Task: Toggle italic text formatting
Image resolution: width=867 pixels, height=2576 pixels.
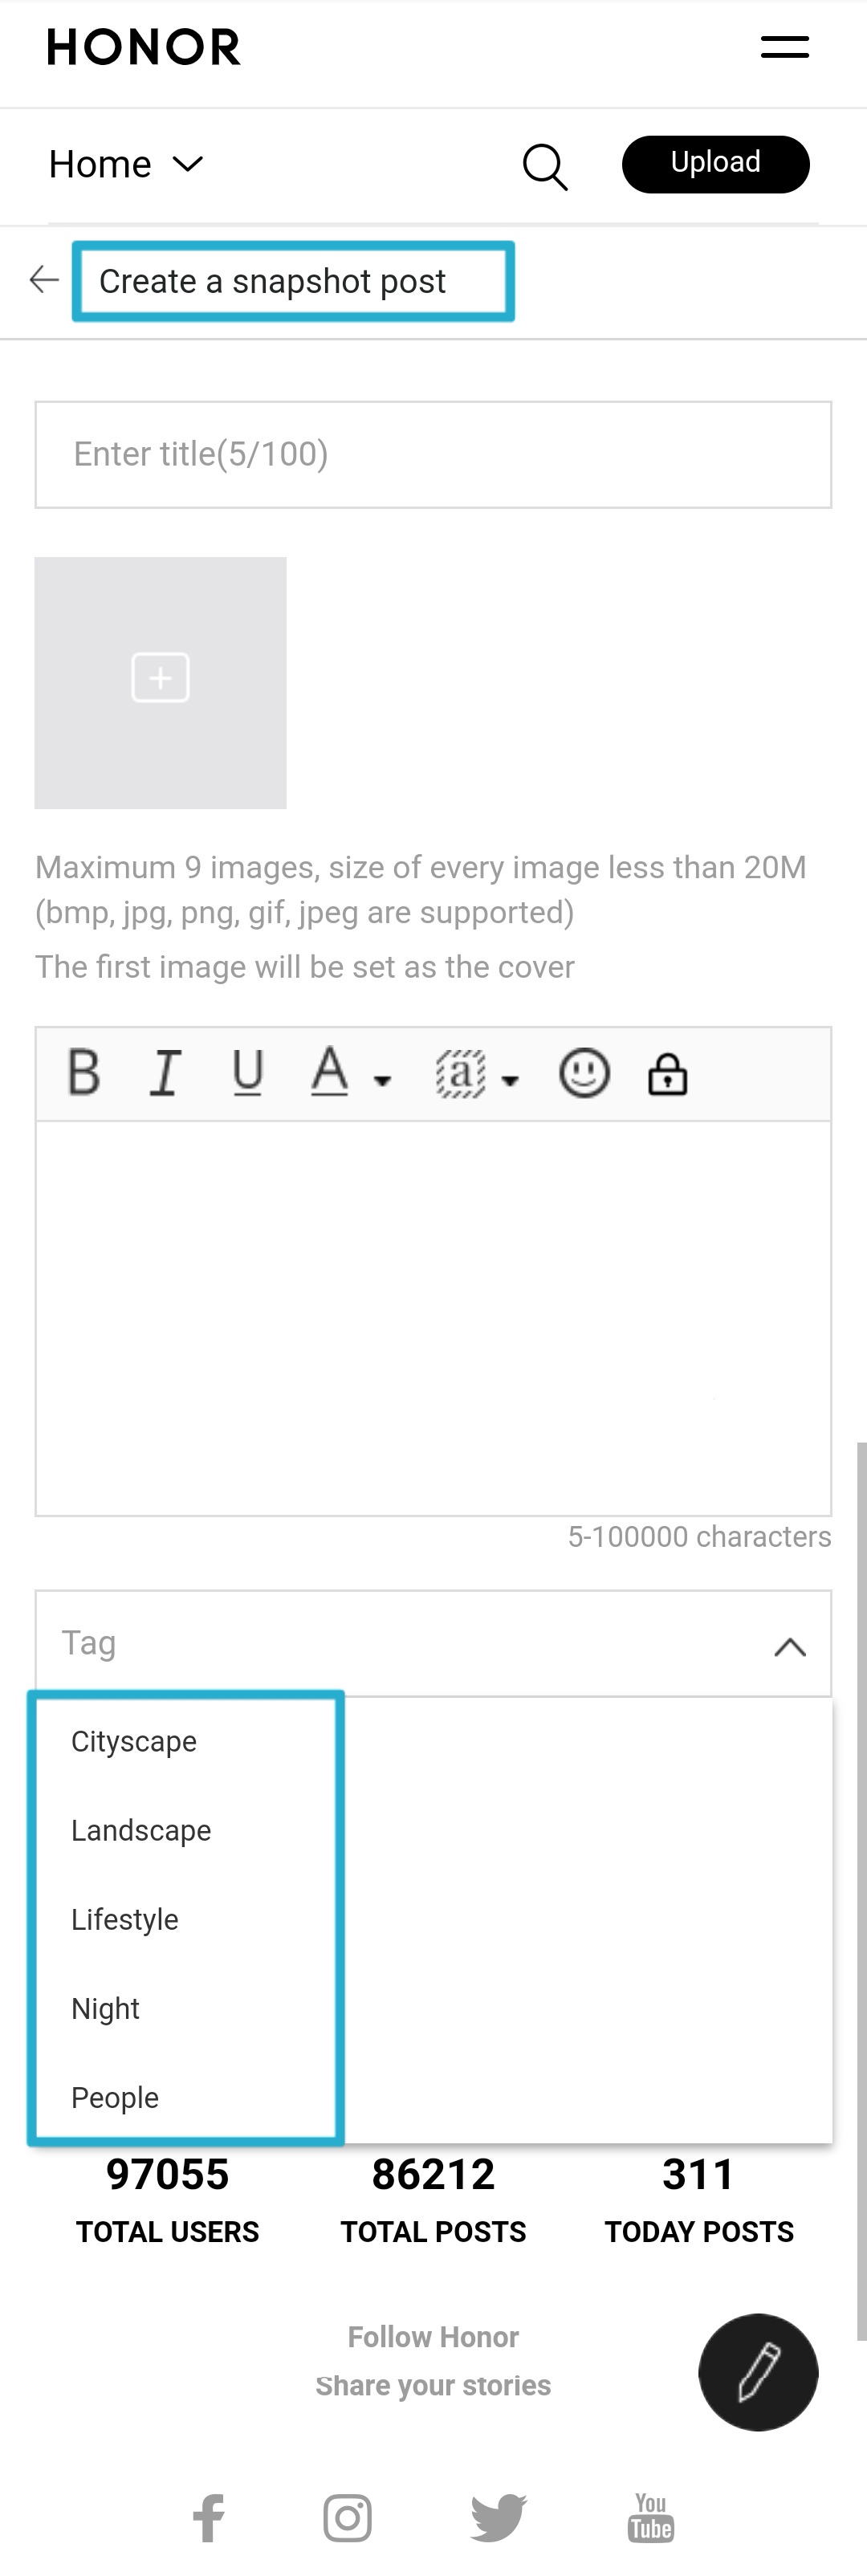Action: (165, 1073)
